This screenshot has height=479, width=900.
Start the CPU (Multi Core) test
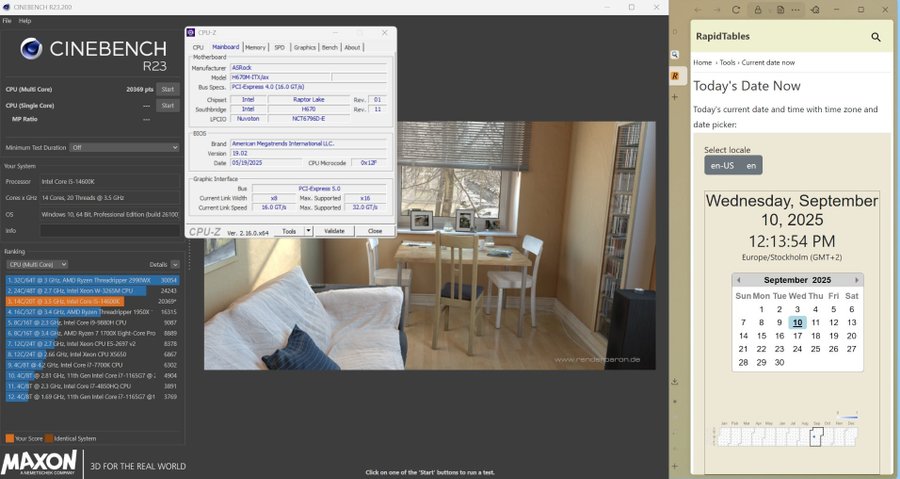tap(168, 89)
